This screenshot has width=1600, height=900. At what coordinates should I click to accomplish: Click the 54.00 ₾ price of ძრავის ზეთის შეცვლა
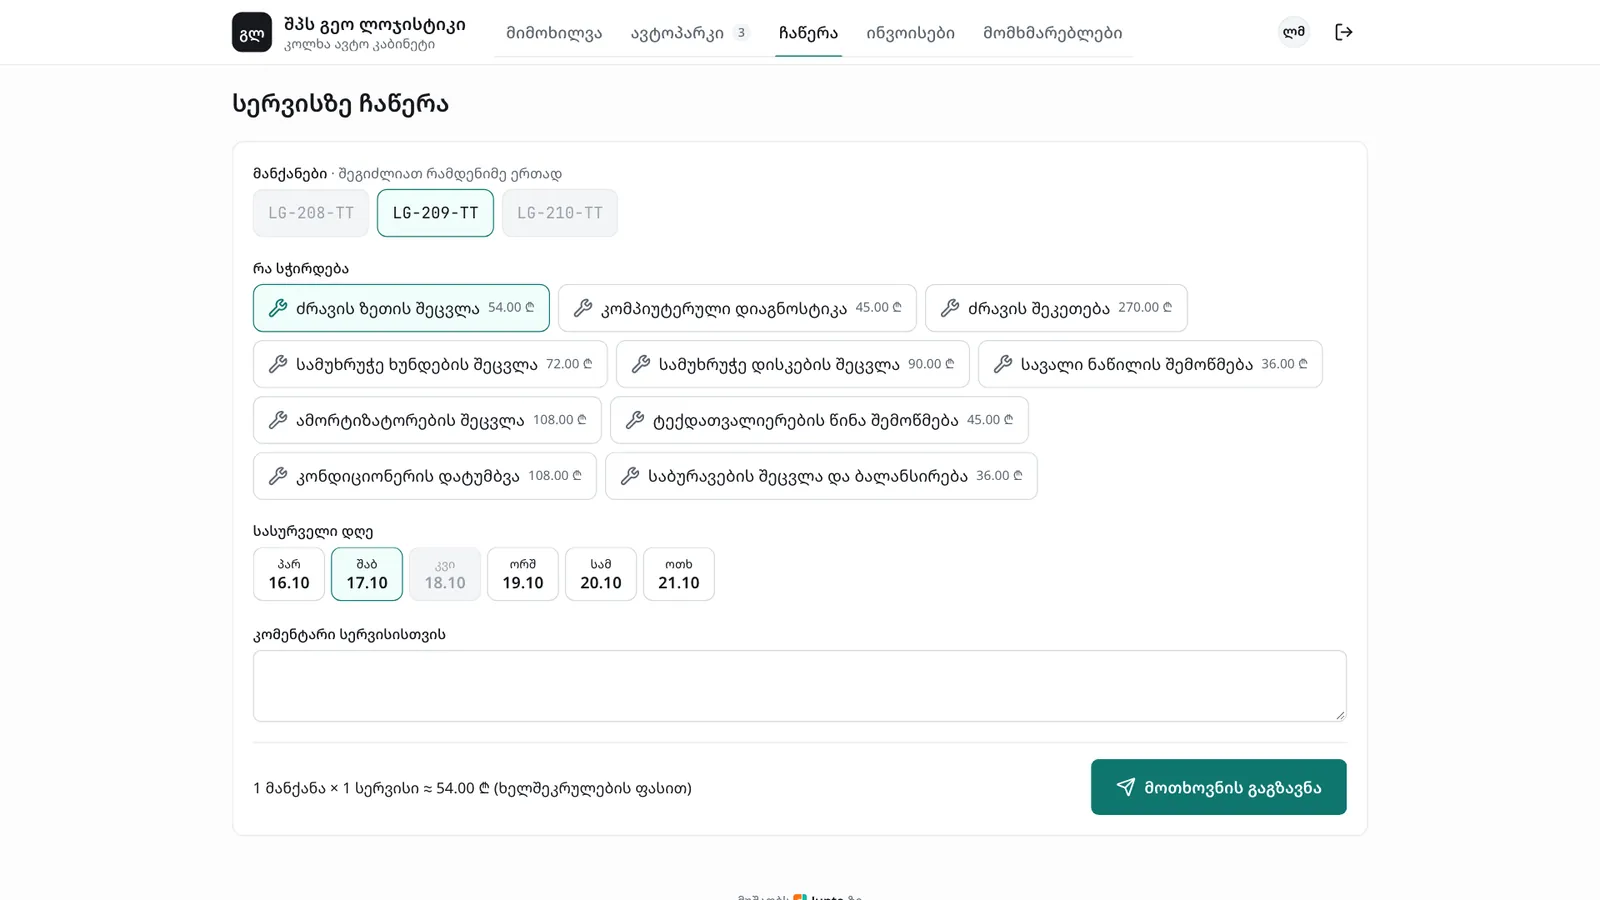point(511,308)
